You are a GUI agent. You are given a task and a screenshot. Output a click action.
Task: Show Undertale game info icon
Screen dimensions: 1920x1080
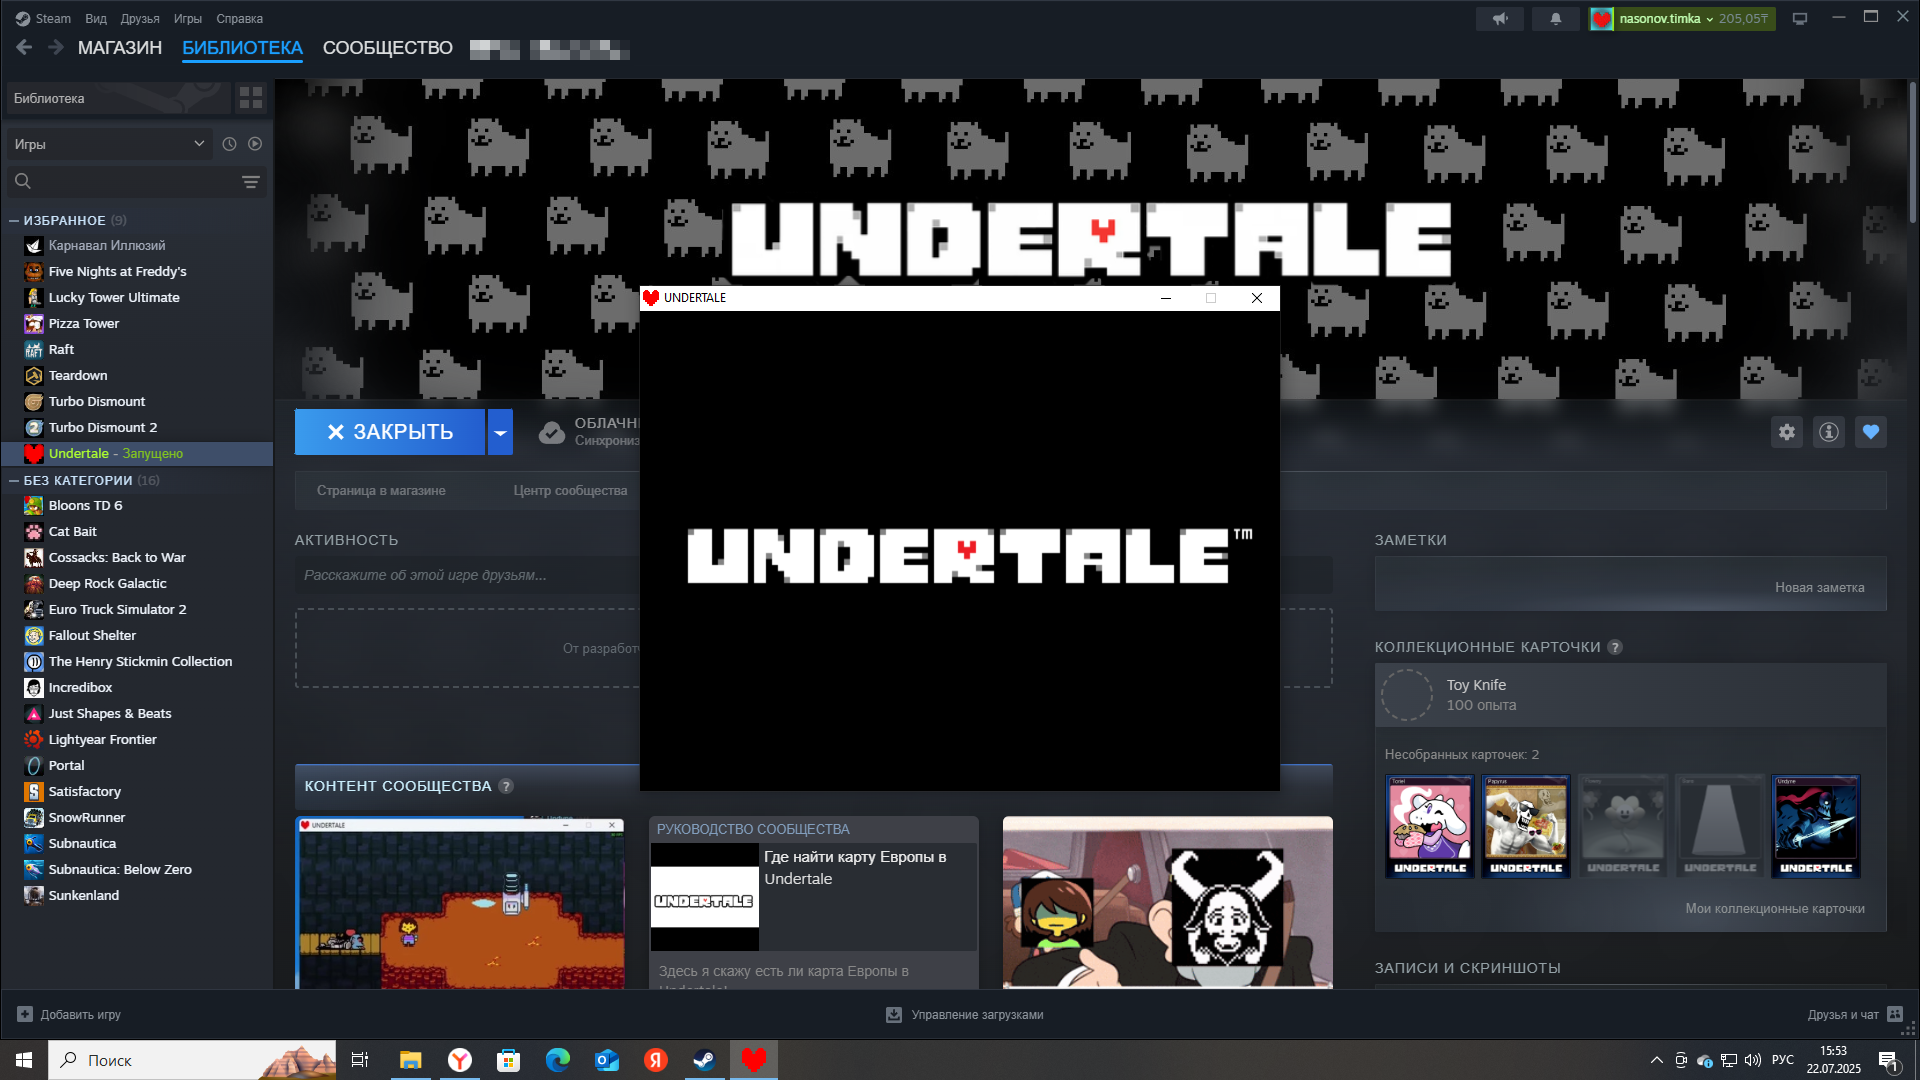pyautogui.click(x=1829, y=432)
